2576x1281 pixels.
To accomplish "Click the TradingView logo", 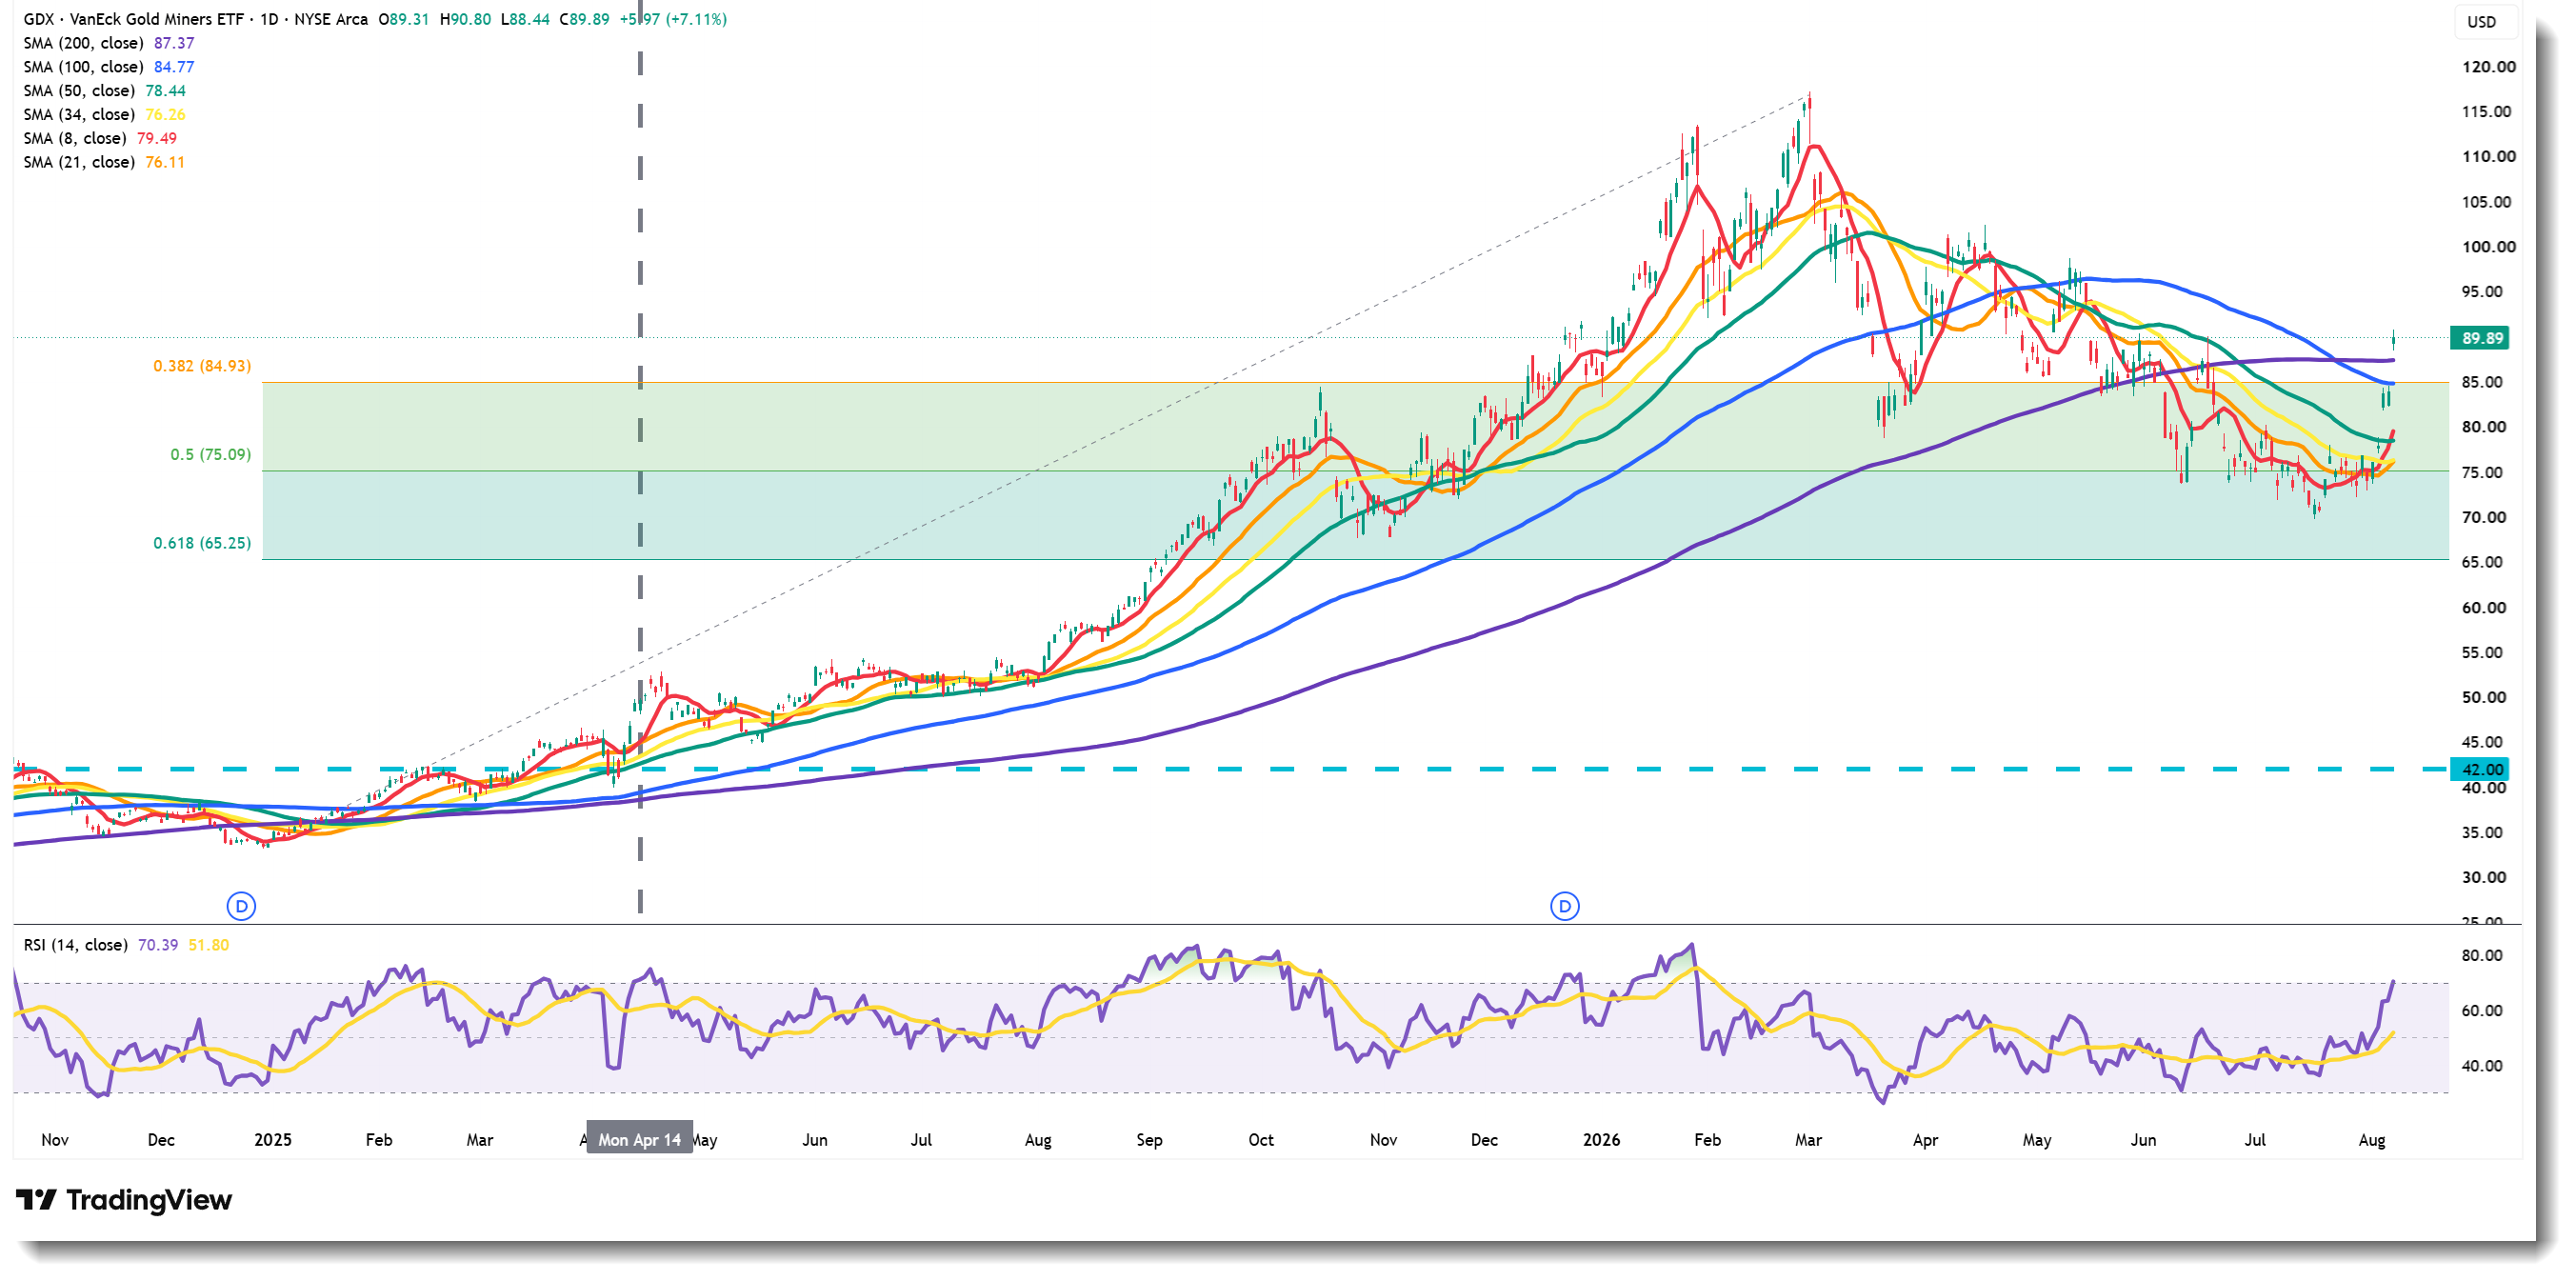I will click(124, 1200).
